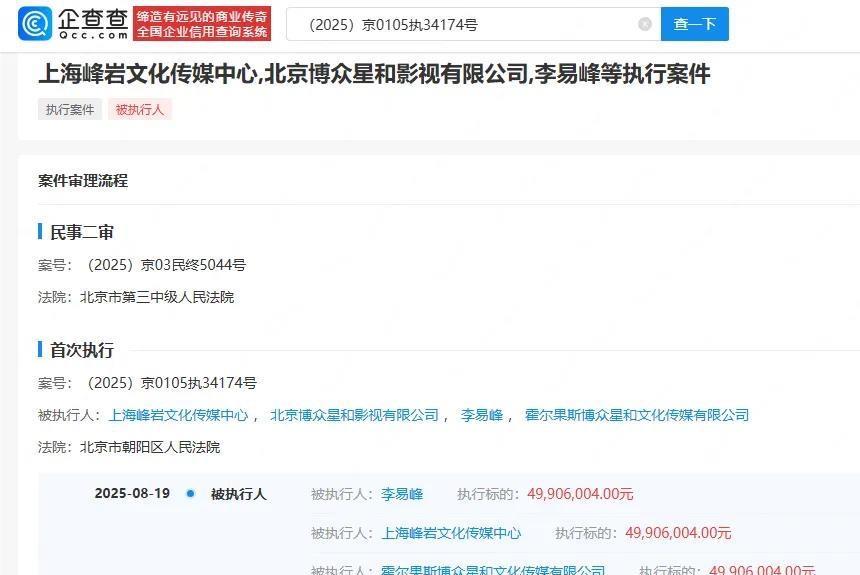Click the court name 北京市朝阳区人民法院
Viewport: 860px width, 575px height.
tap(150, 448)
